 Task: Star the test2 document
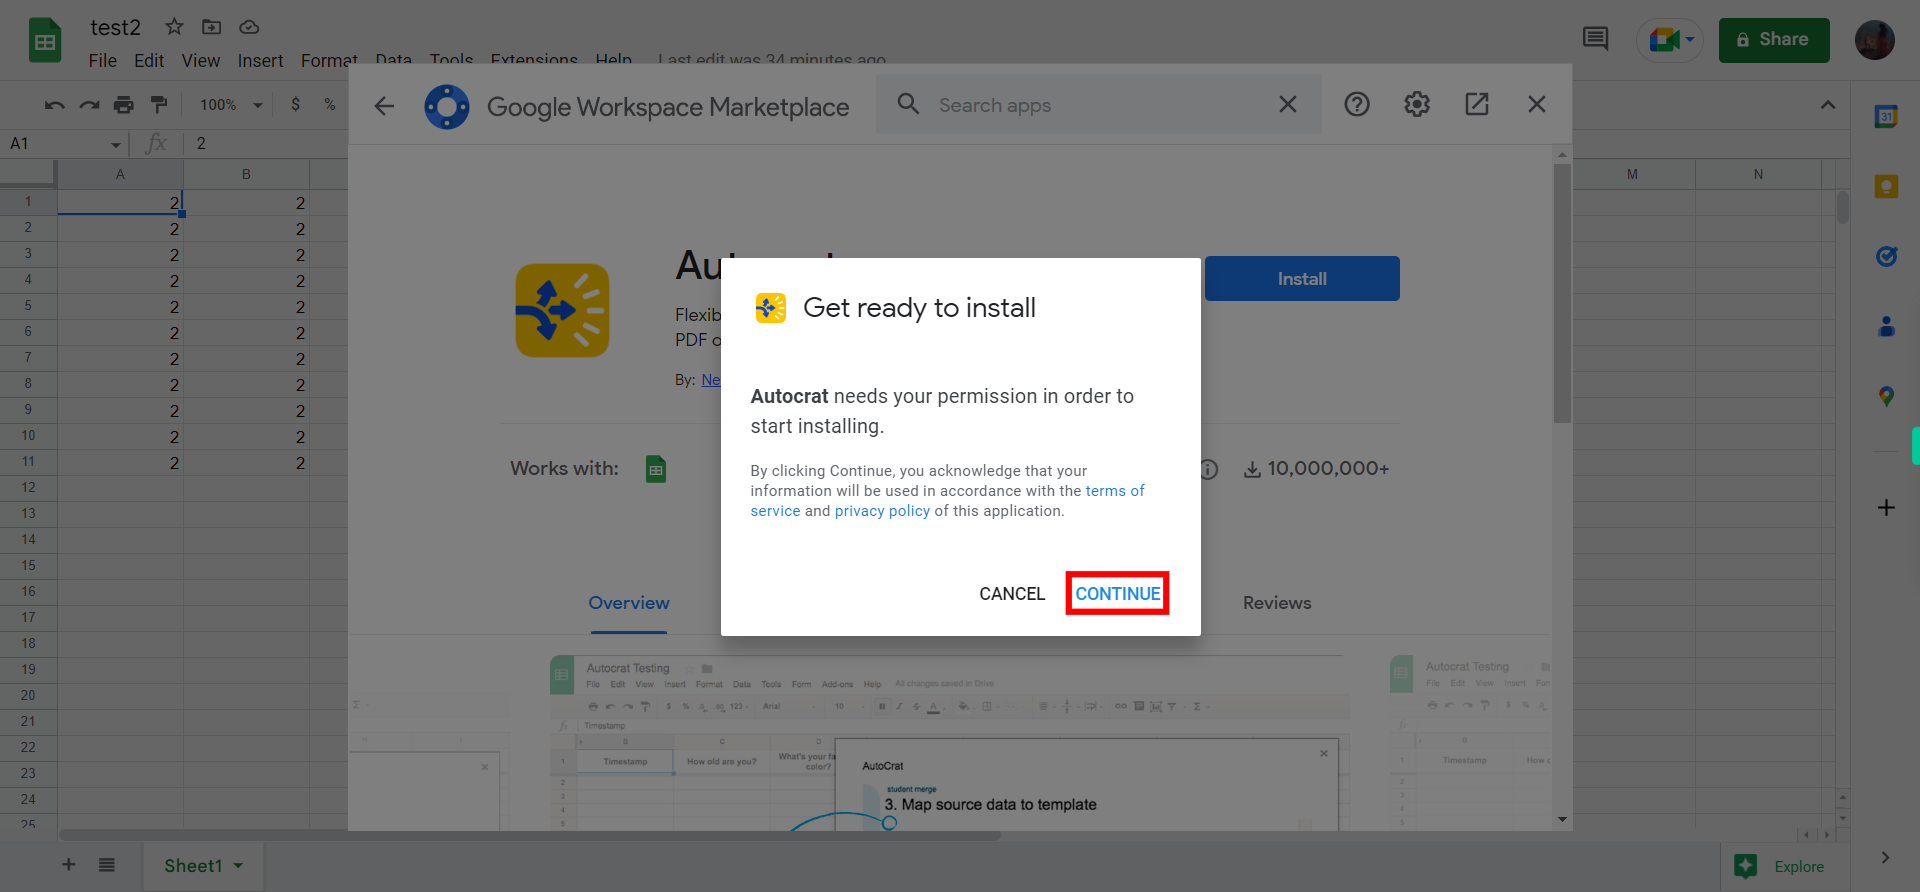click(174, 27)
